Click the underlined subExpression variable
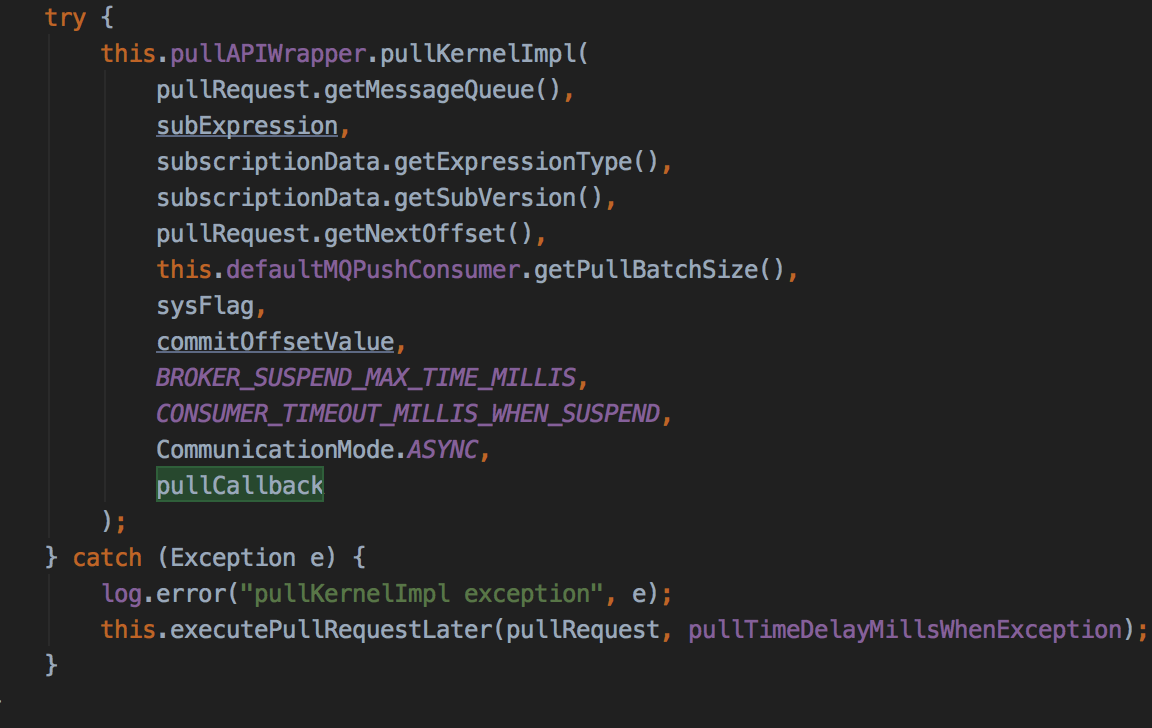Image resolution: width=1152 pixels, height=728 pixels. pos(247,126)
